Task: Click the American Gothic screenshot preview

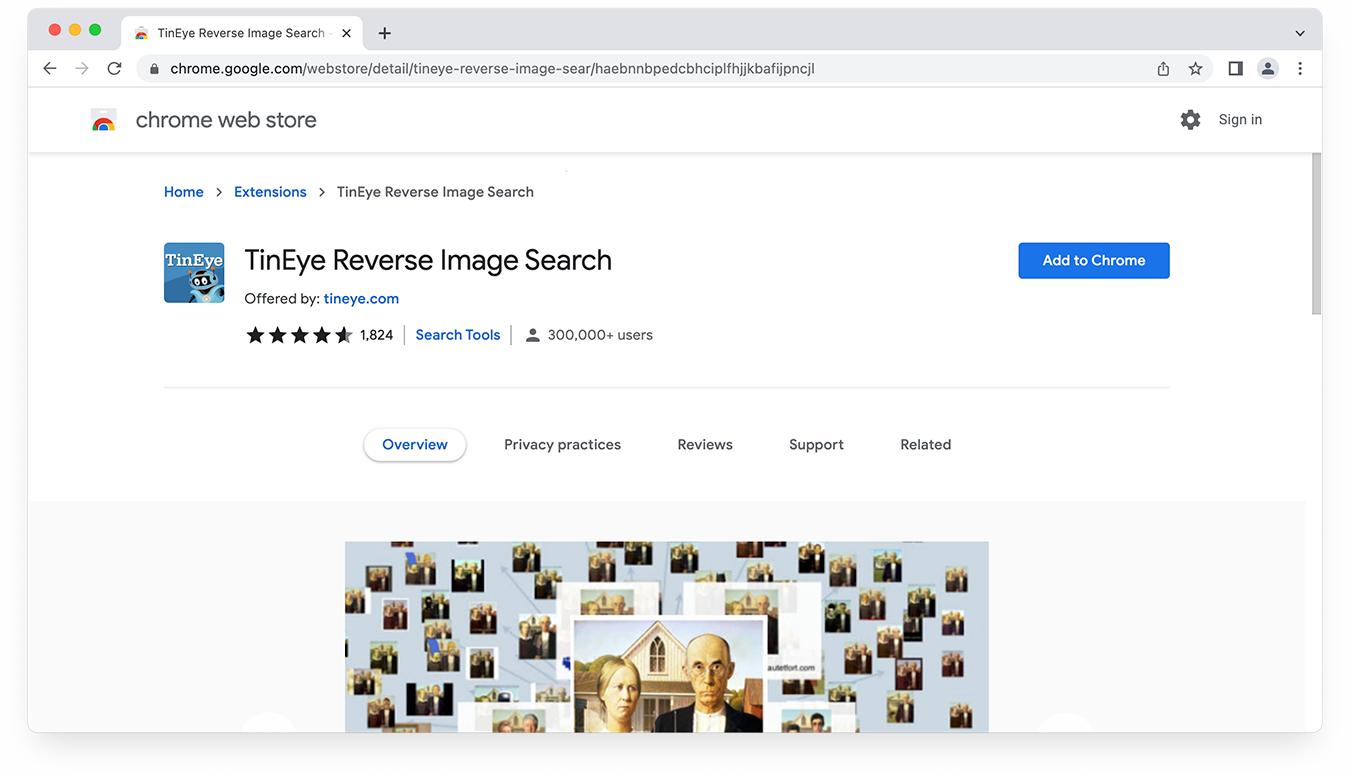Action: coord(667,637)
